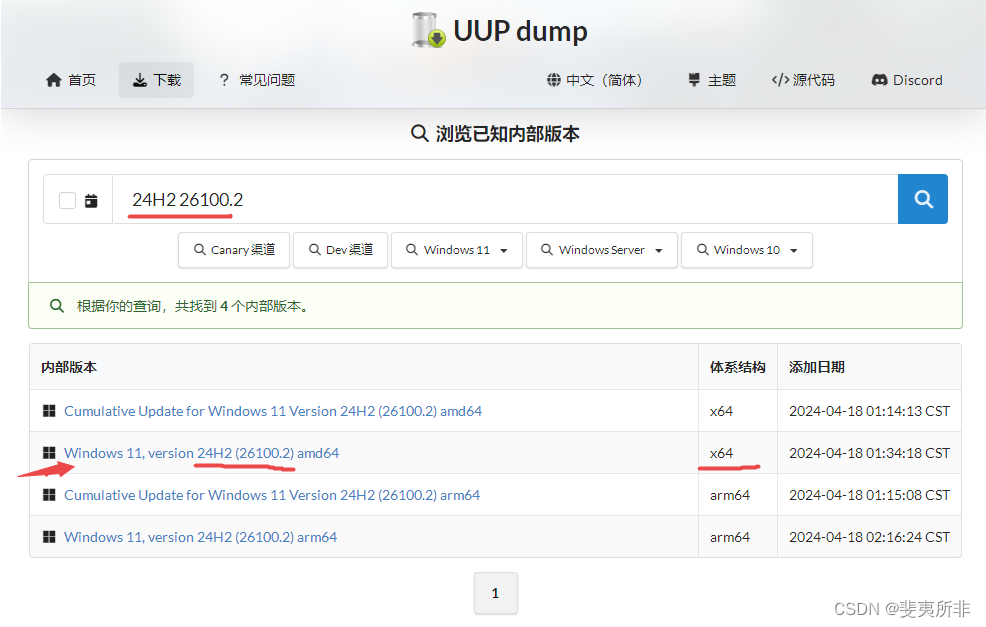
Task: Click the Windows icon beside Cumulative Update arm64
Action: pos(49,495)
